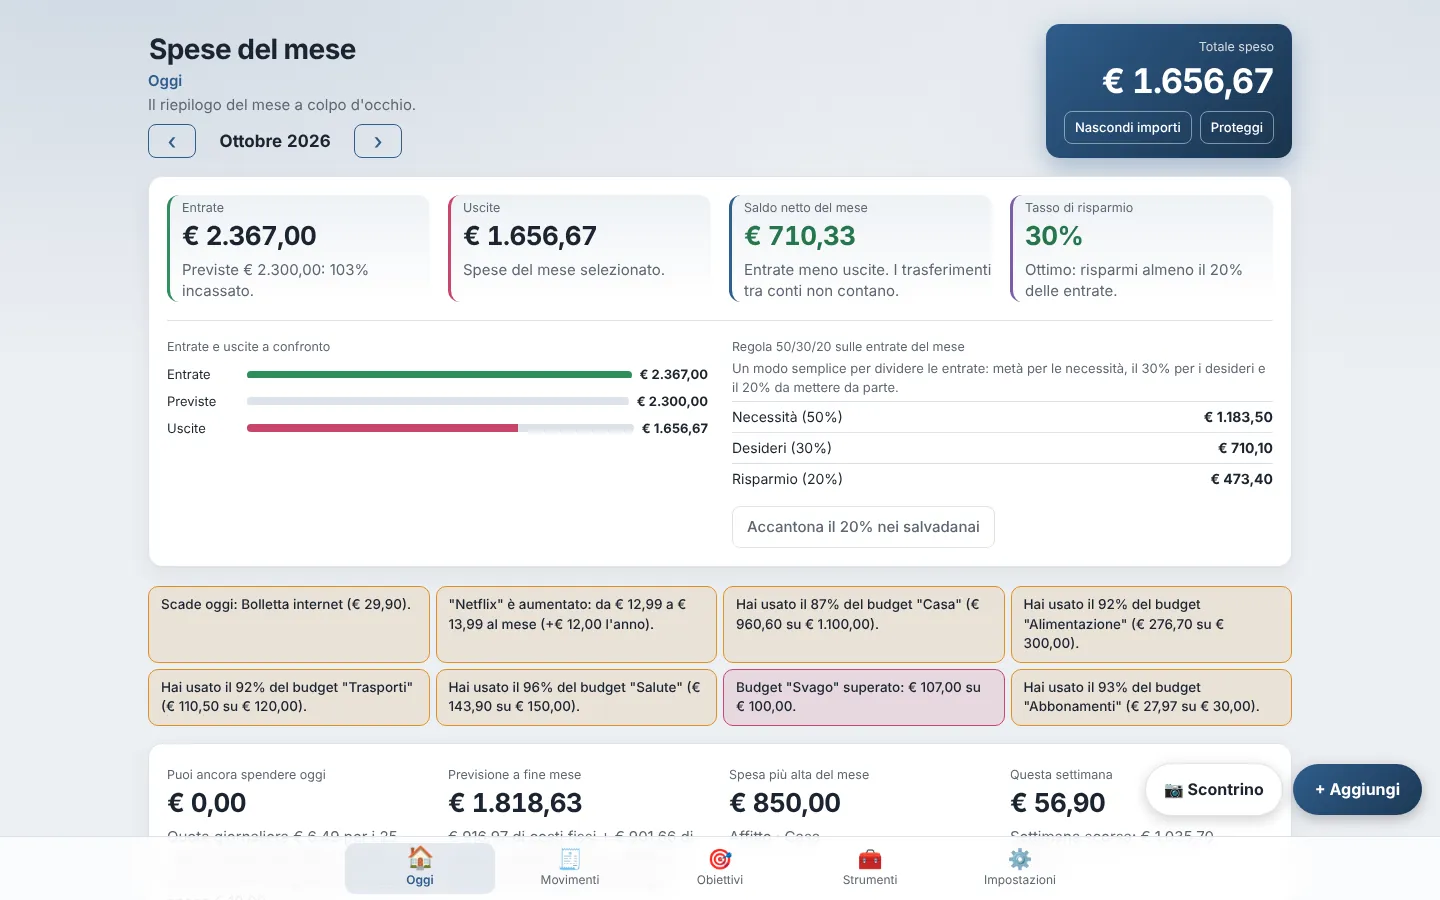Open the Bolletta internet due-today alert
The width and height of the screenshot is (1440, 900).
[x=289, y=624]
